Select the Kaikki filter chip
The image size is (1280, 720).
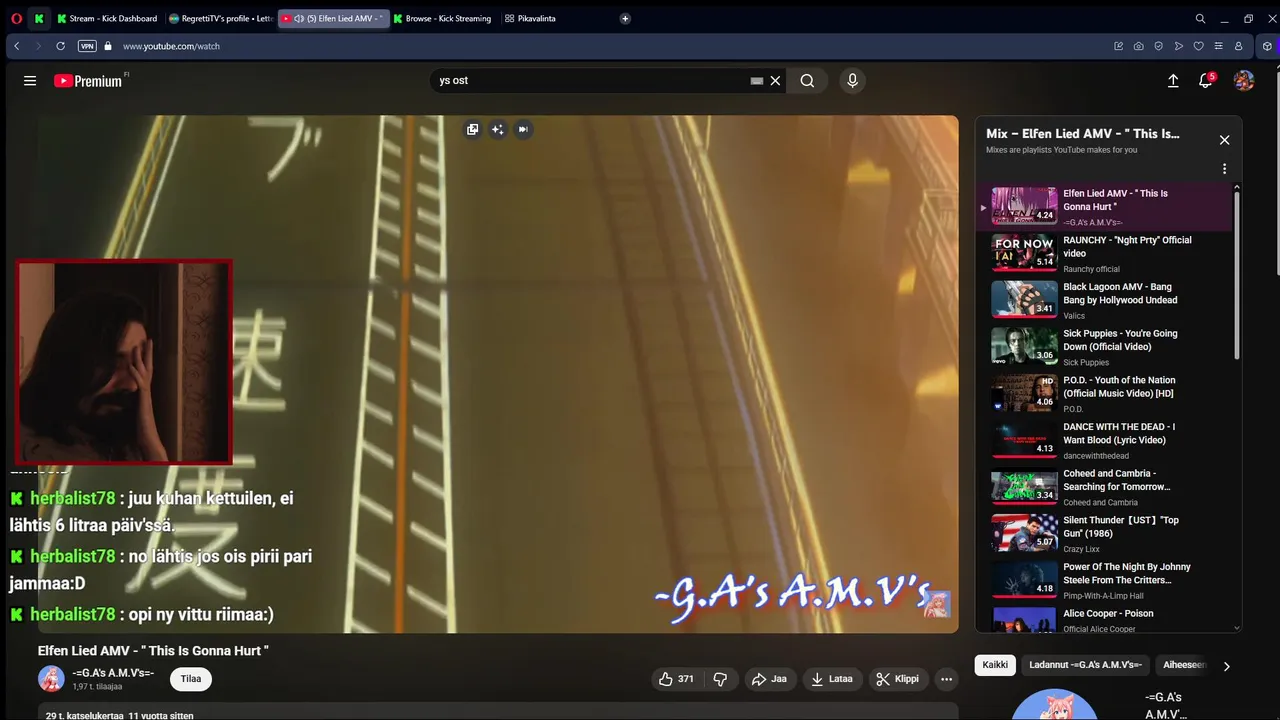[995, 665]
